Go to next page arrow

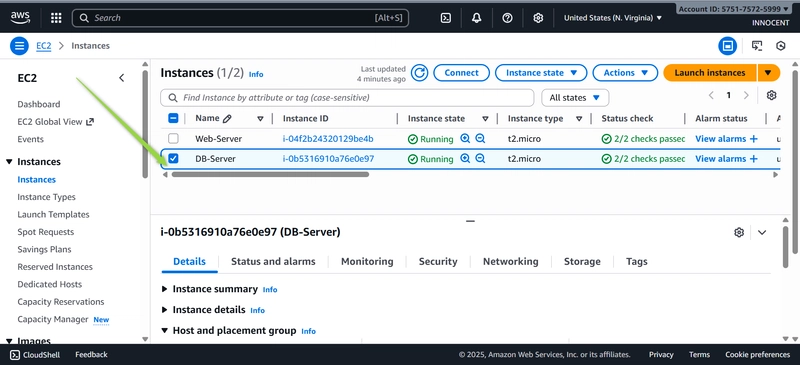click(x=746, y=95)
